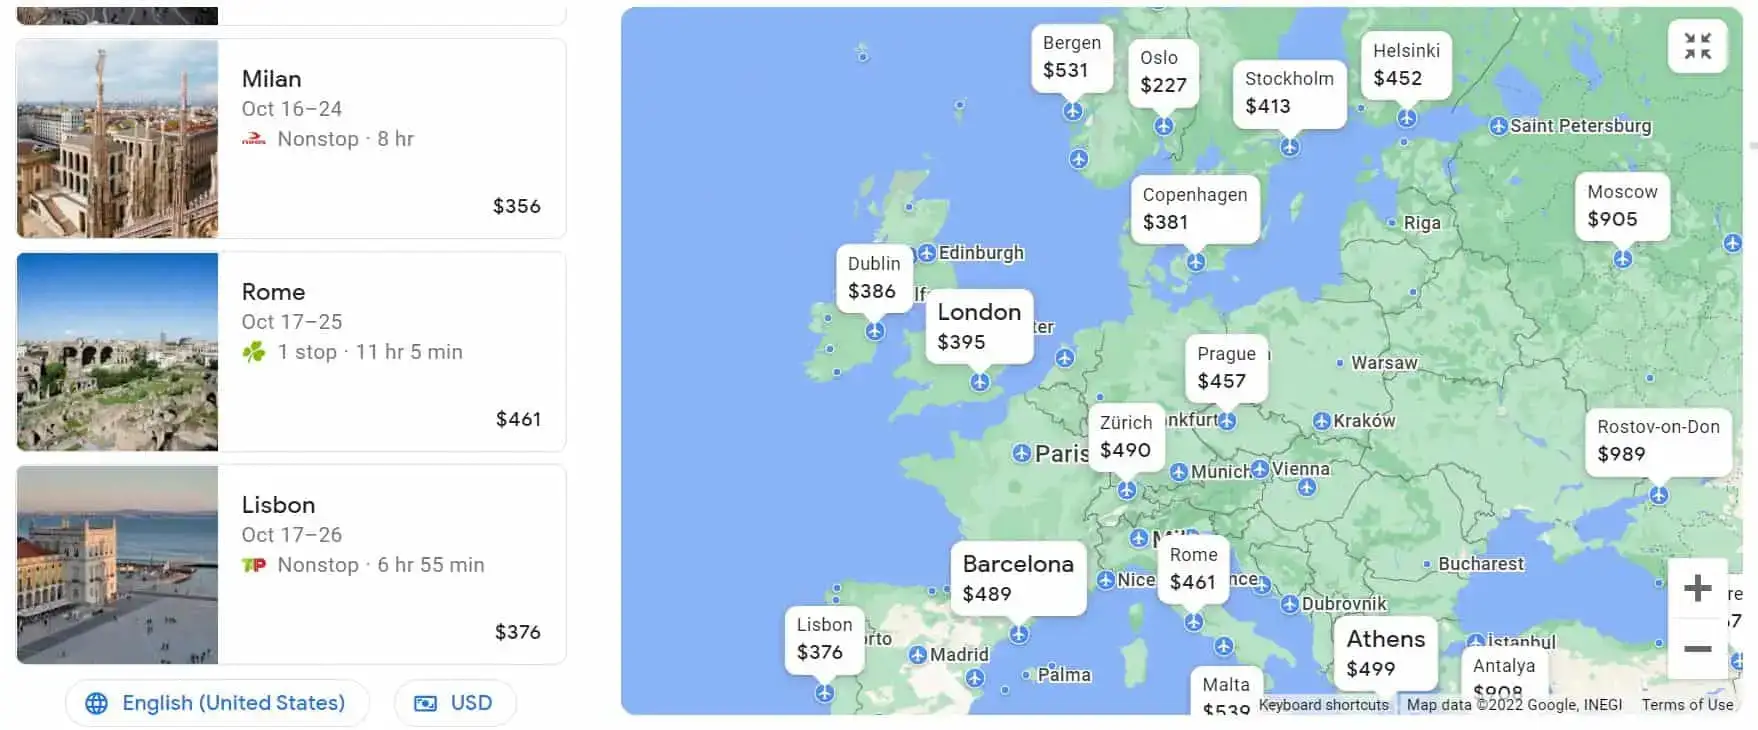Select the Oslo $227 price label
This screenshot has width=1758, height=730.
tap(1163, 72)
